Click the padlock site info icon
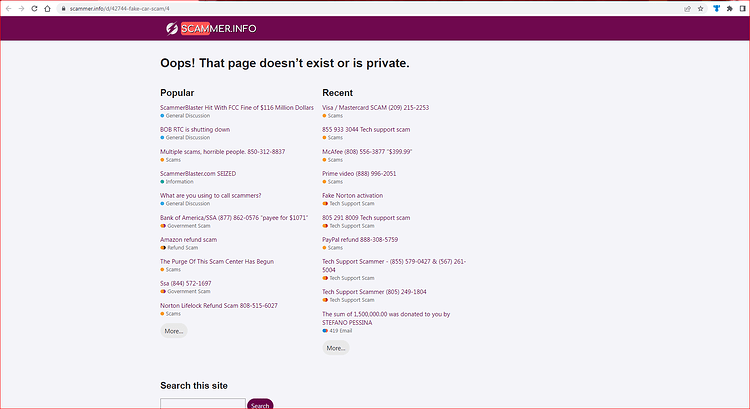The image size is (750, 409). pyautogui.click(x=63, y=9)
